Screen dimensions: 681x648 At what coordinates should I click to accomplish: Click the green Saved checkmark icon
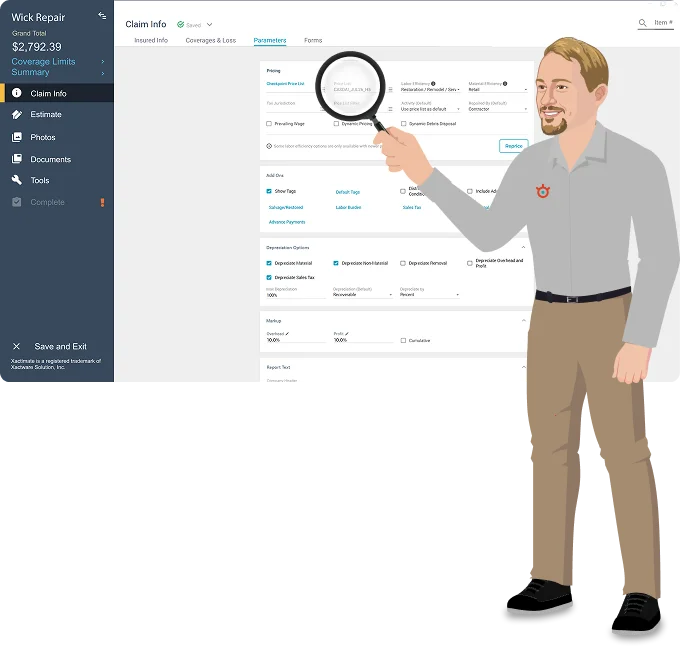(180, 25)
